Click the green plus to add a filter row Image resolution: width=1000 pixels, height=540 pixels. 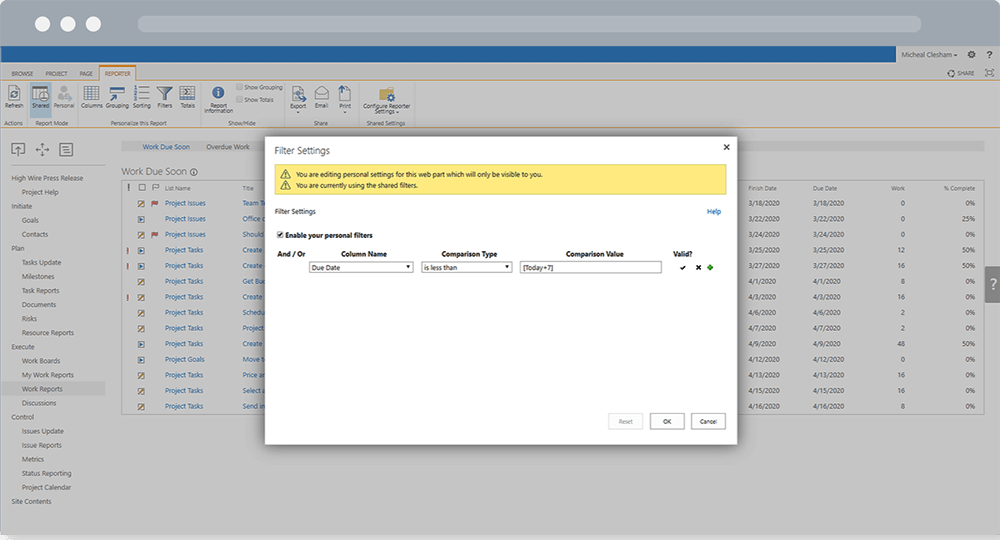point(710,268)
